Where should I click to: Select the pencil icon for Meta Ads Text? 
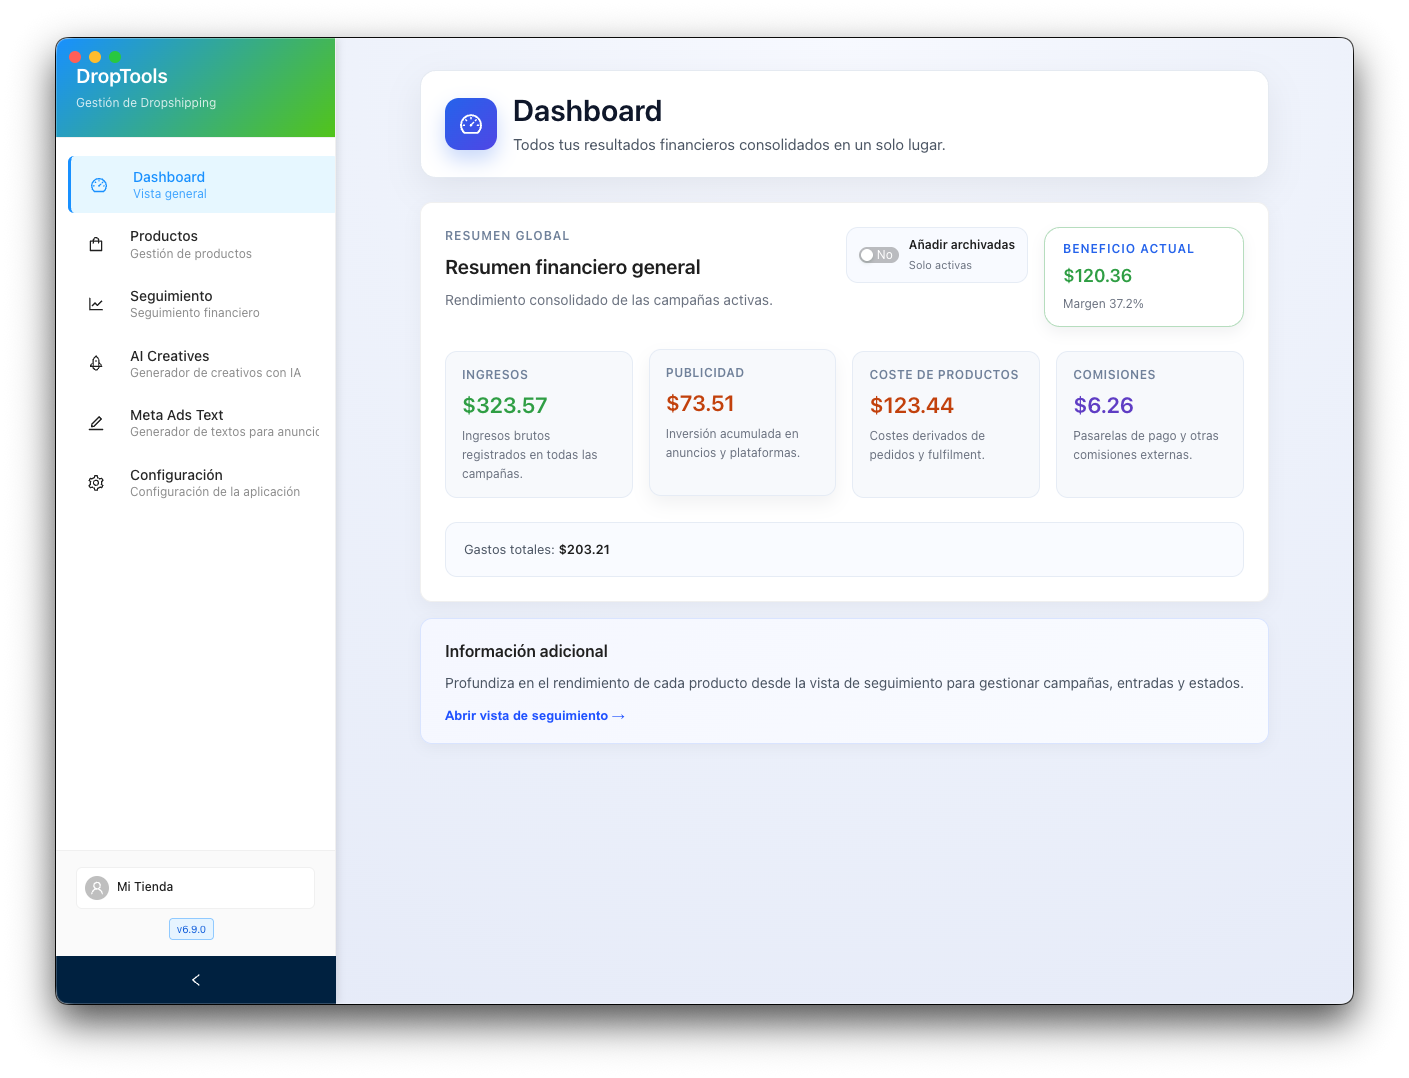click(96, 422)
